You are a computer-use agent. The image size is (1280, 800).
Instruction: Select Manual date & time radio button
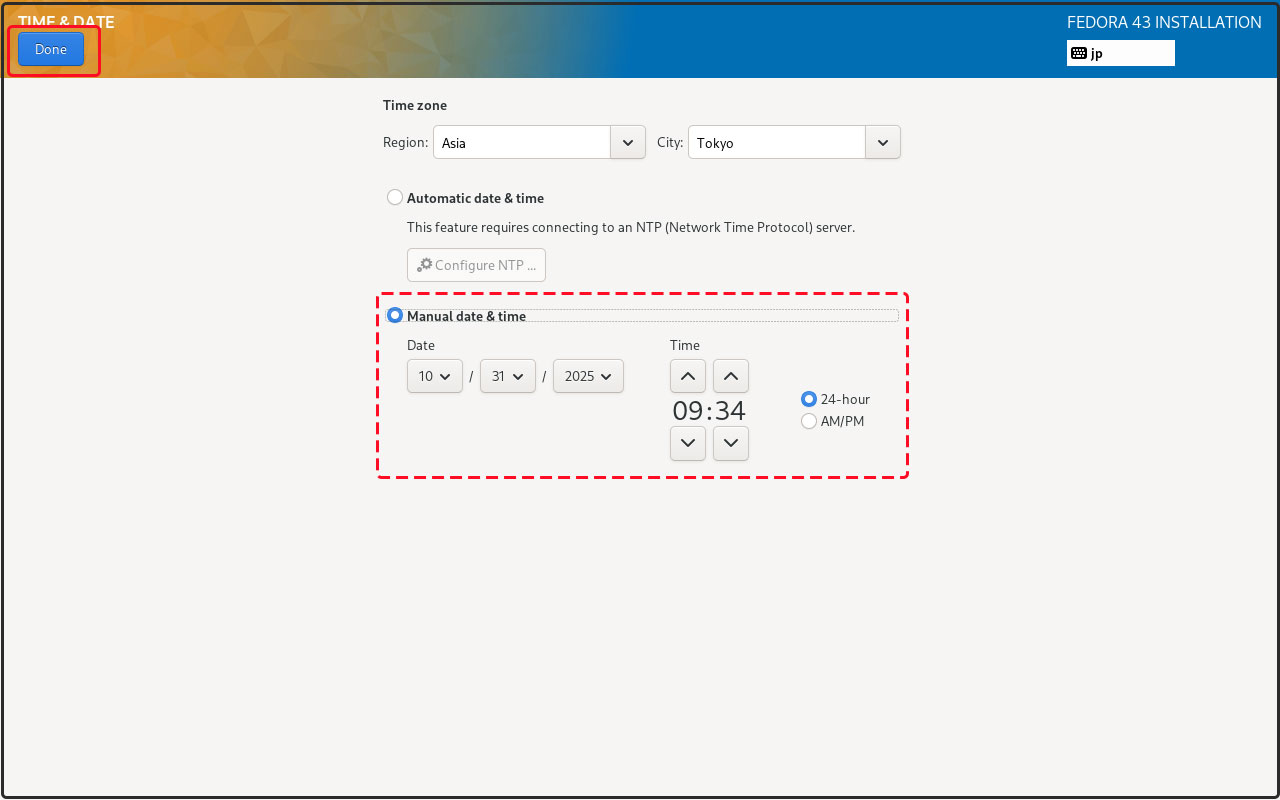point(395,316)
